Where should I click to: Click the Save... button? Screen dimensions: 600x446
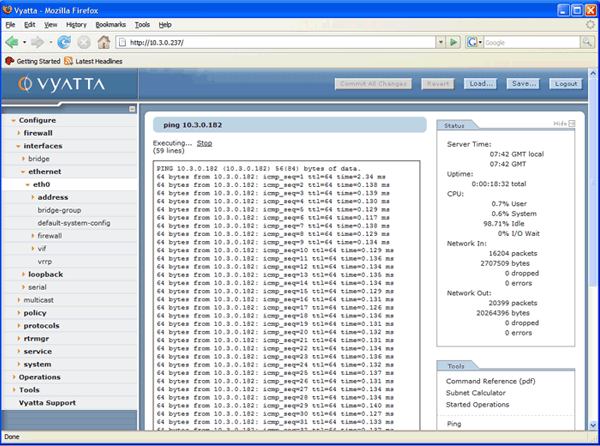(523, 84)
